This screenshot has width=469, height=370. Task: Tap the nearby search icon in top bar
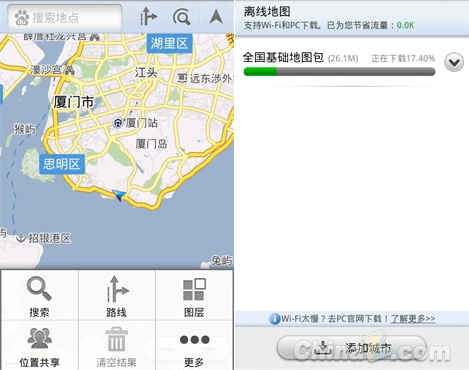tap(182, 17)
